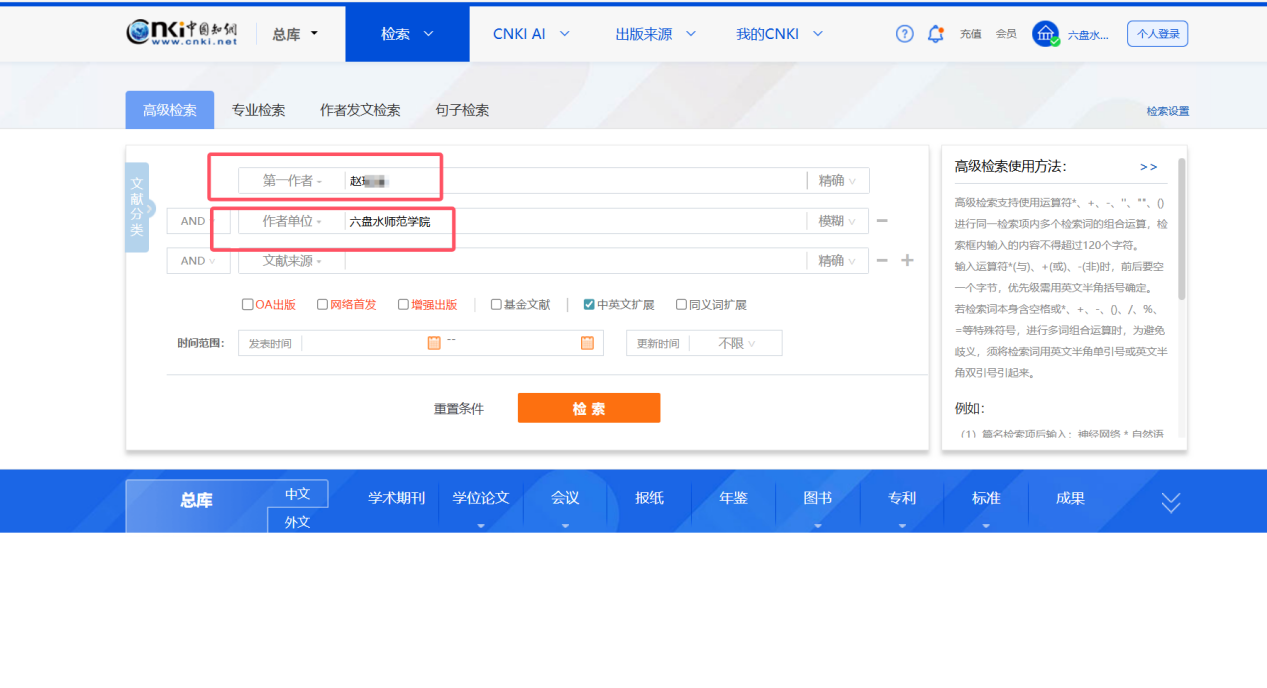The height and width of the screenshot is (688, 1267).
Task: Open the 第一作者 field type dropdown
Action: [291, 181]
